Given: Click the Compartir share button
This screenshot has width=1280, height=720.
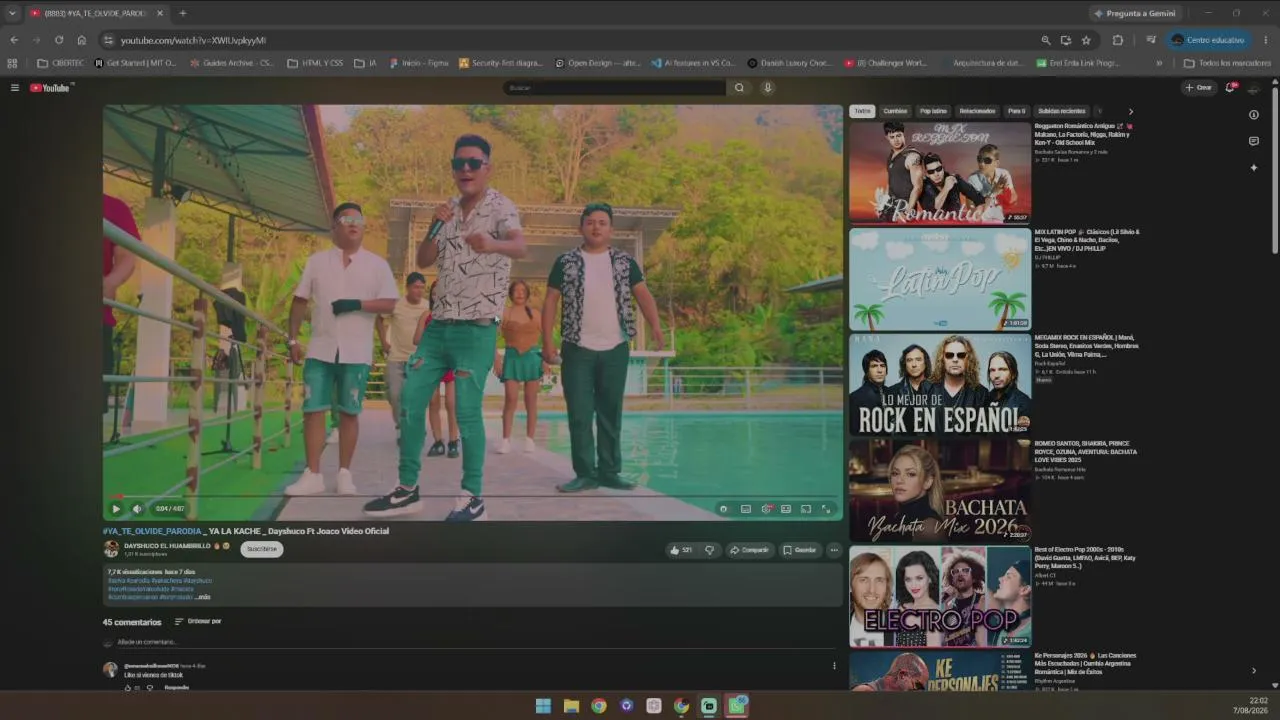Looking at the screenshot, I should point(749,550).
